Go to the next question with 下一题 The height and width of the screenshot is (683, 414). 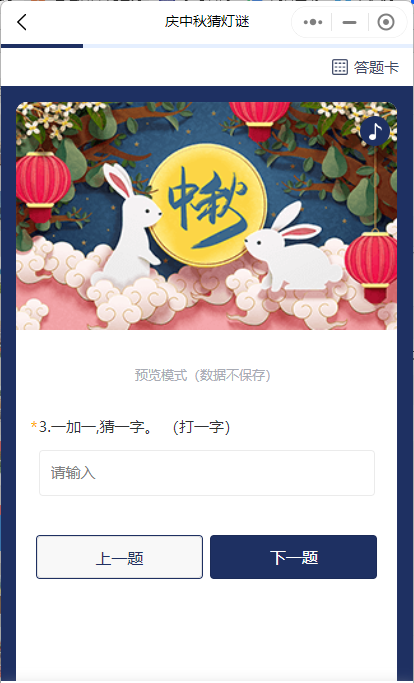click(x=293, y=557)
